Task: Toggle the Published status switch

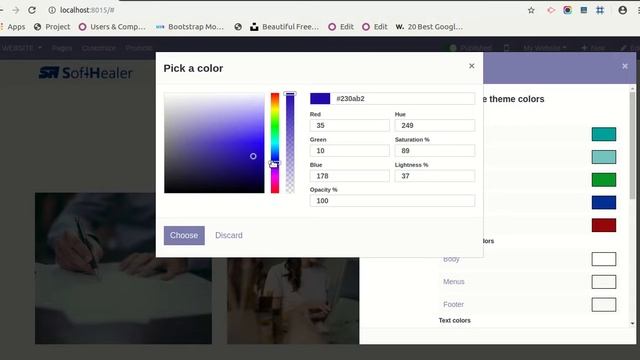Action: tap(471, 48)
